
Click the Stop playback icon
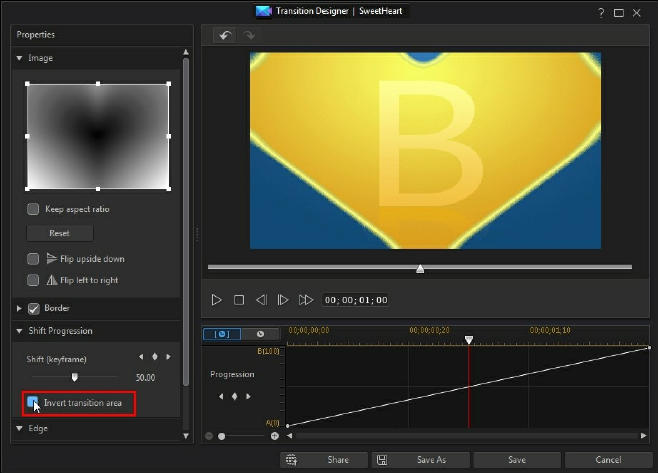239,299
